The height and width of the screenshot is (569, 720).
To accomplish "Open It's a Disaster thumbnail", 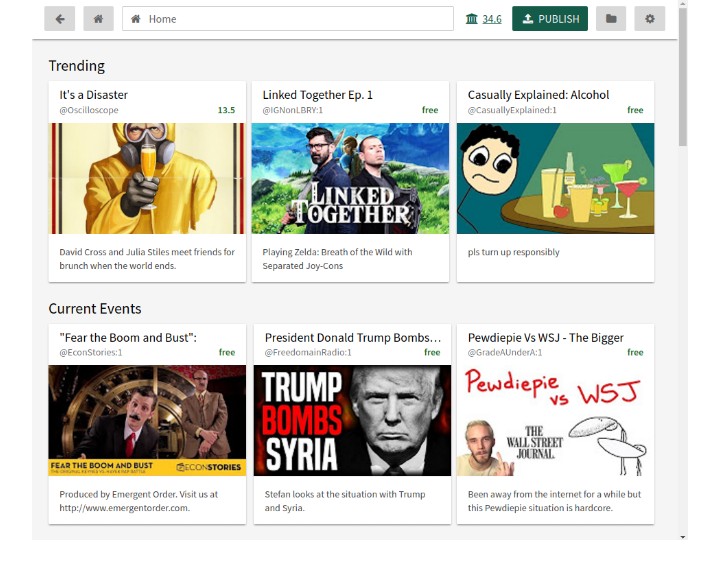I will 147,178.
